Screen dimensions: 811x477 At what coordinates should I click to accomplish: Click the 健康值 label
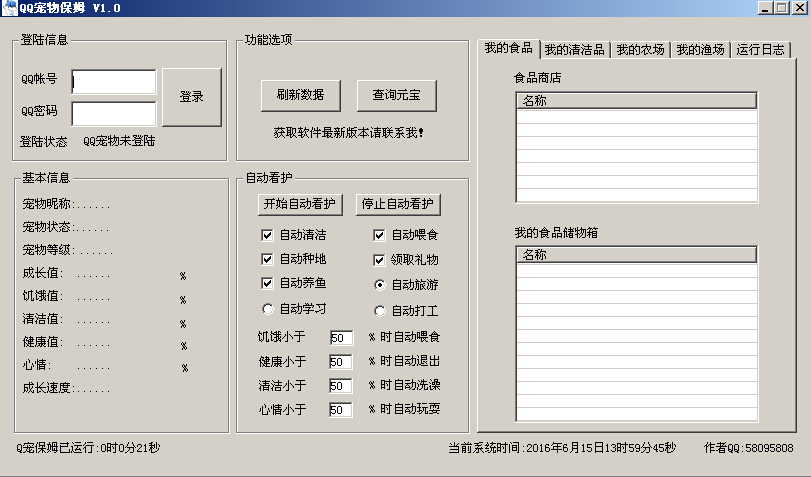(x=41, y=342)
